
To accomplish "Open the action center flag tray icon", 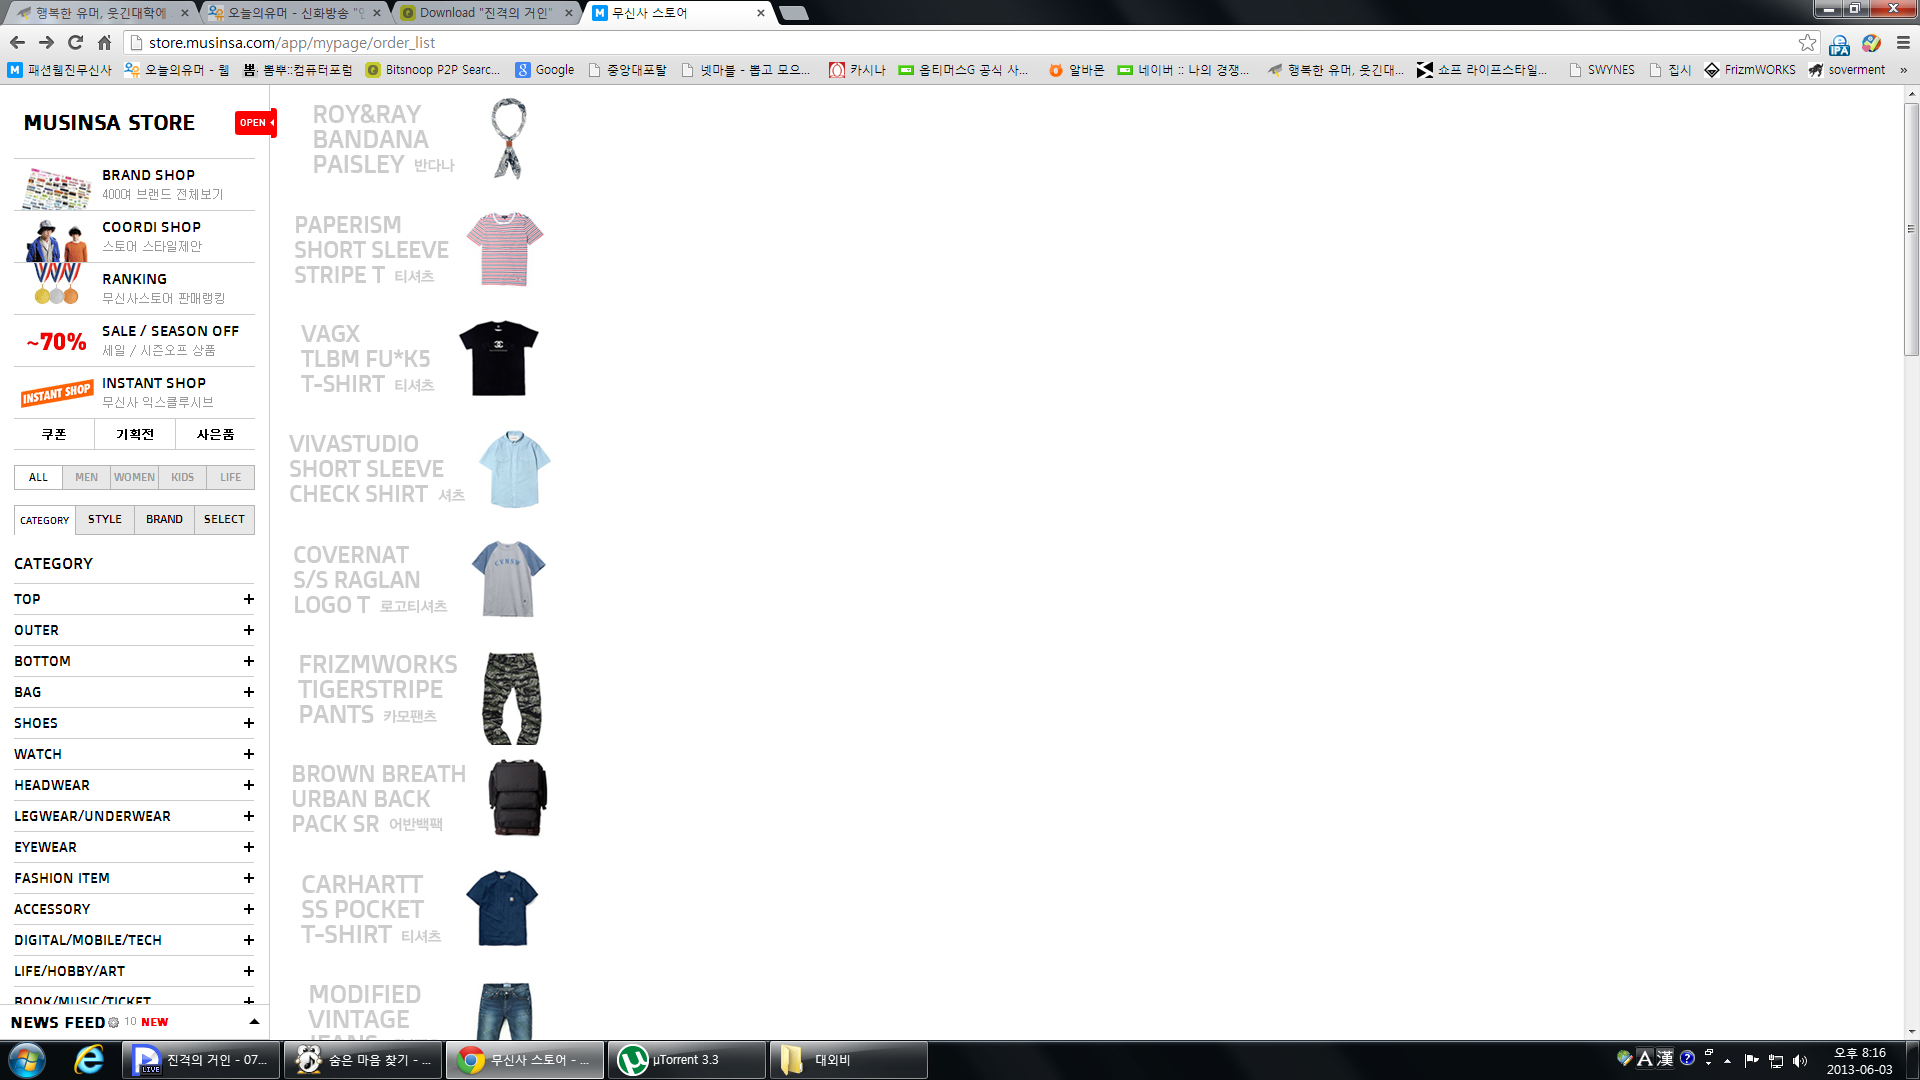I will (x=1751, y=1061).
